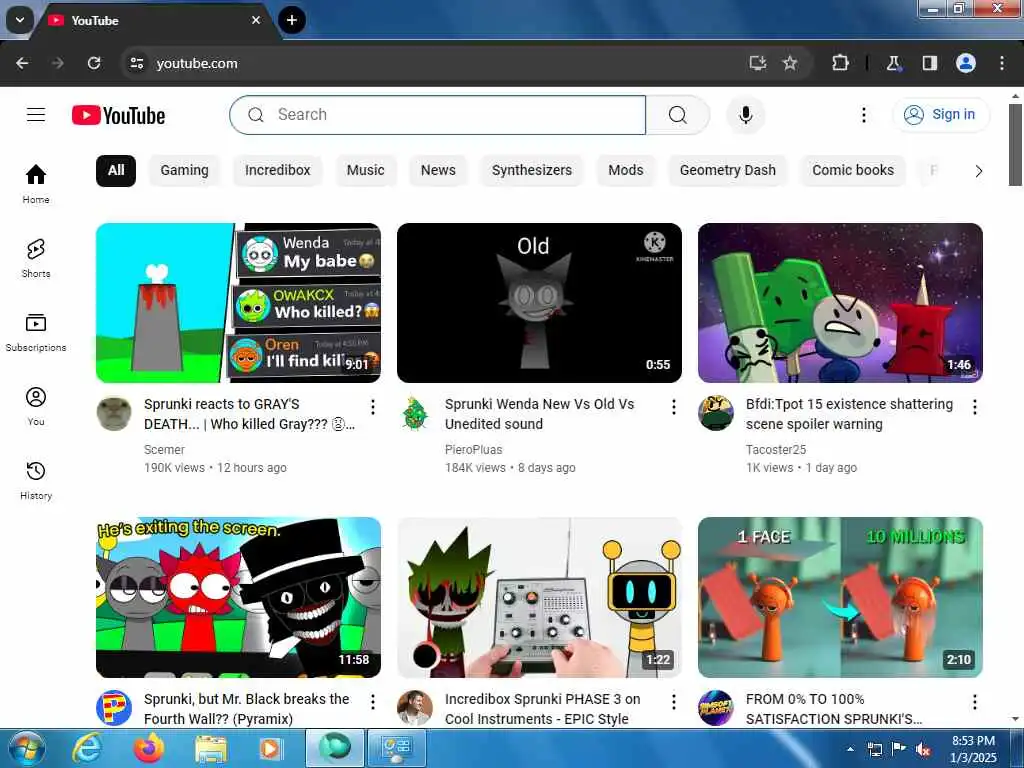The height and width of the screenshot is (768, 1024).
Task: Open Scemer channel avatar
Action: pos(114,413)
